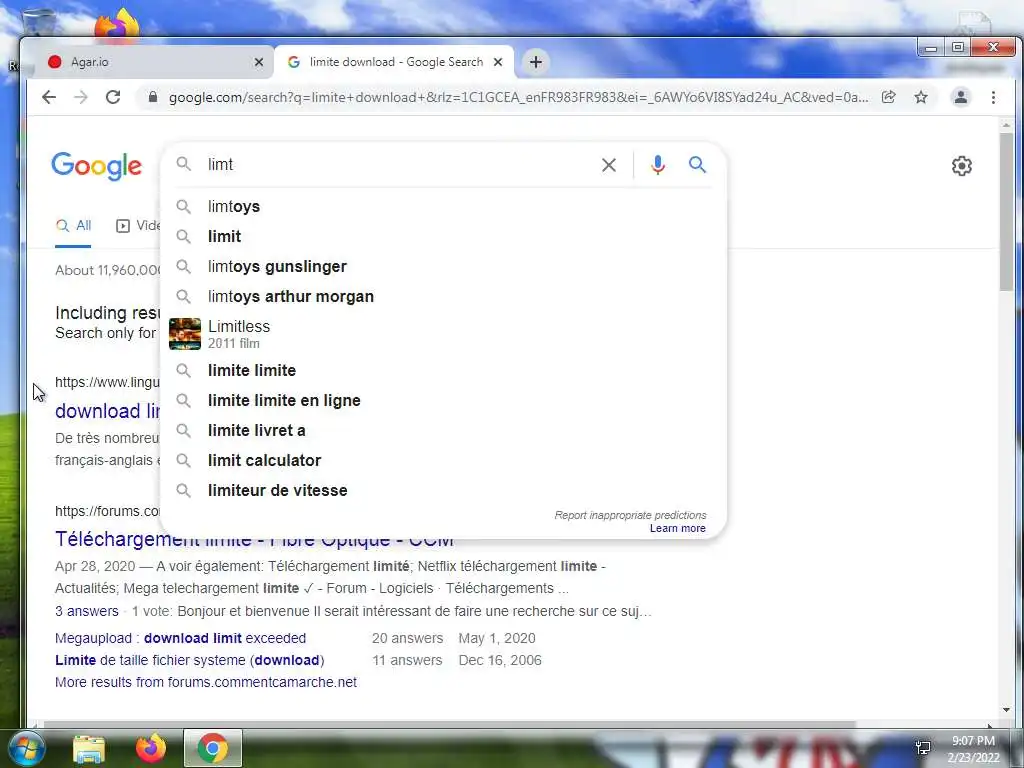Submit search with blue magnifier icon

click(x=697, y=165)
